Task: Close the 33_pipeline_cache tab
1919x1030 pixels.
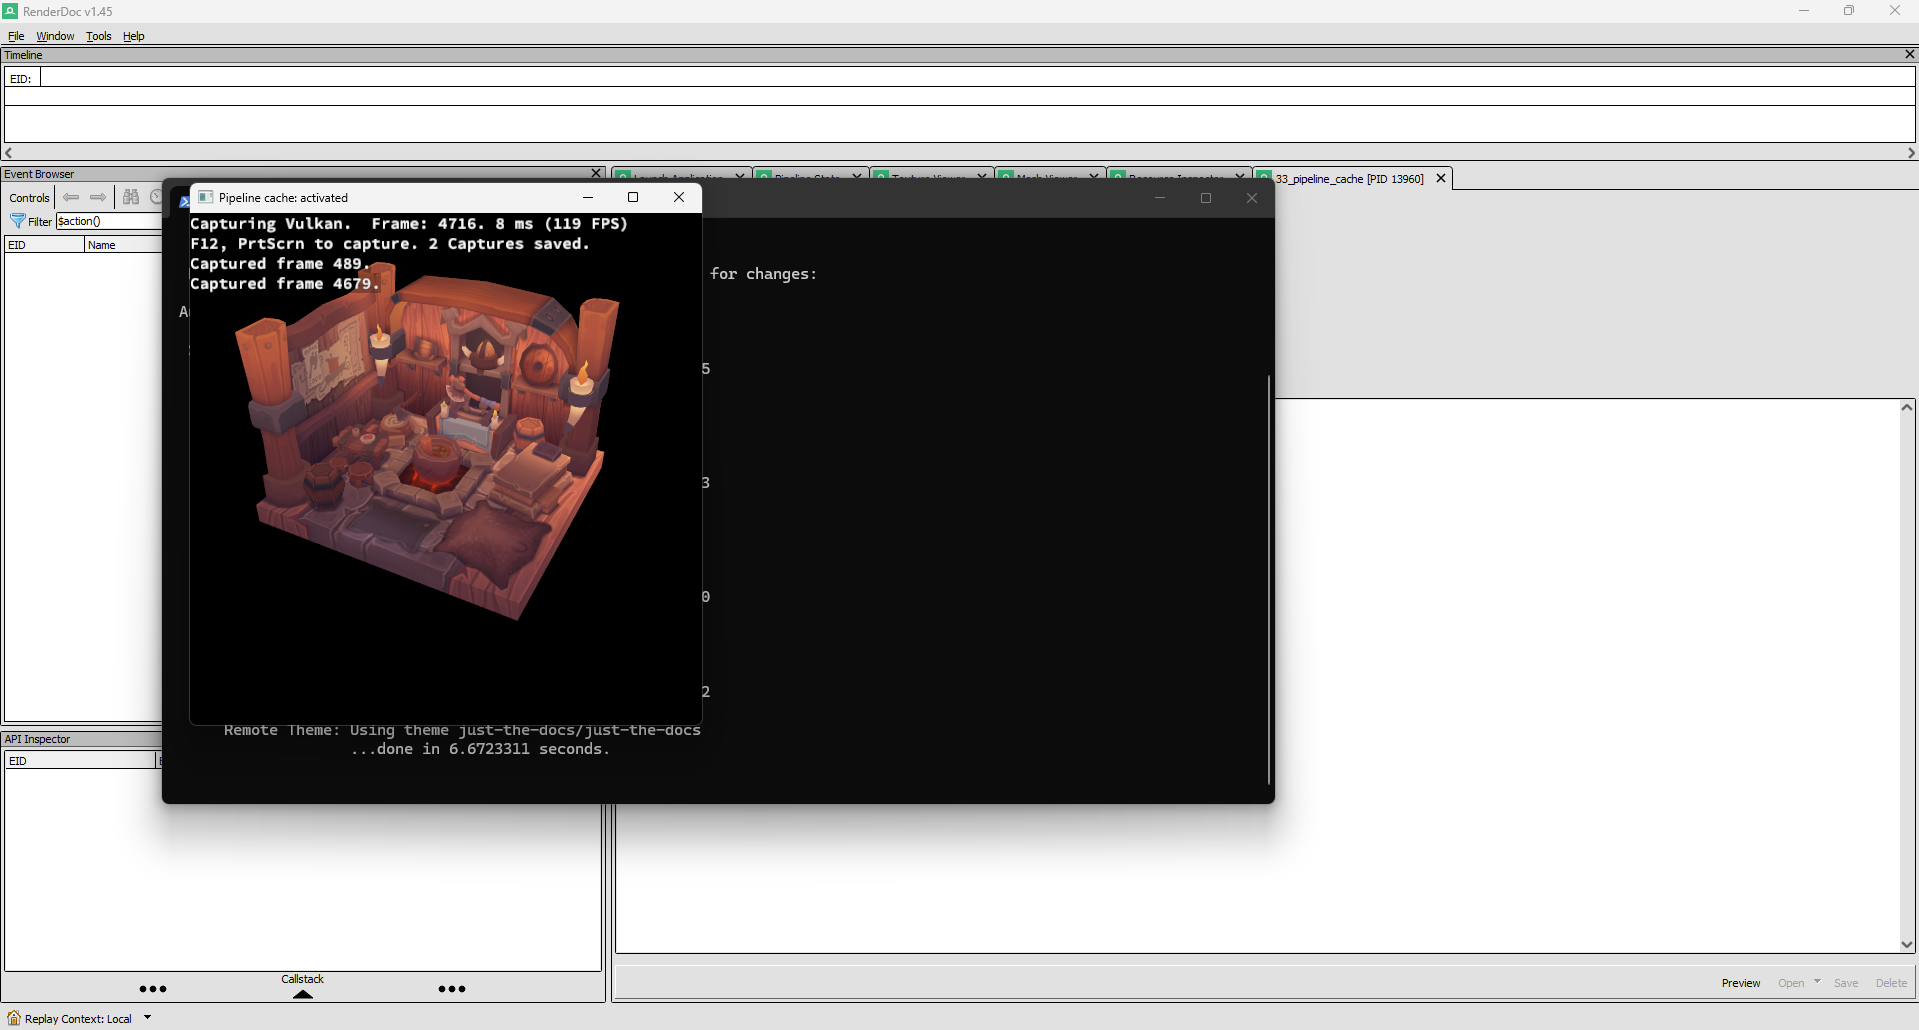Action: click(x=1441, y=179)
